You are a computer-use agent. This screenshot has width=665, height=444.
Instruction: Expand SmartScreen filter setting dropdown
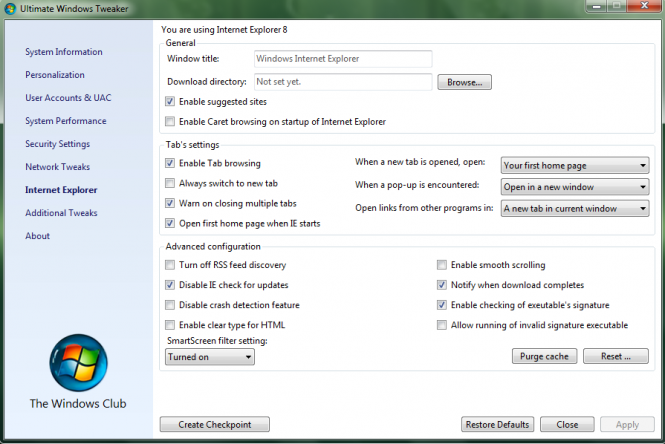(210, 356)
